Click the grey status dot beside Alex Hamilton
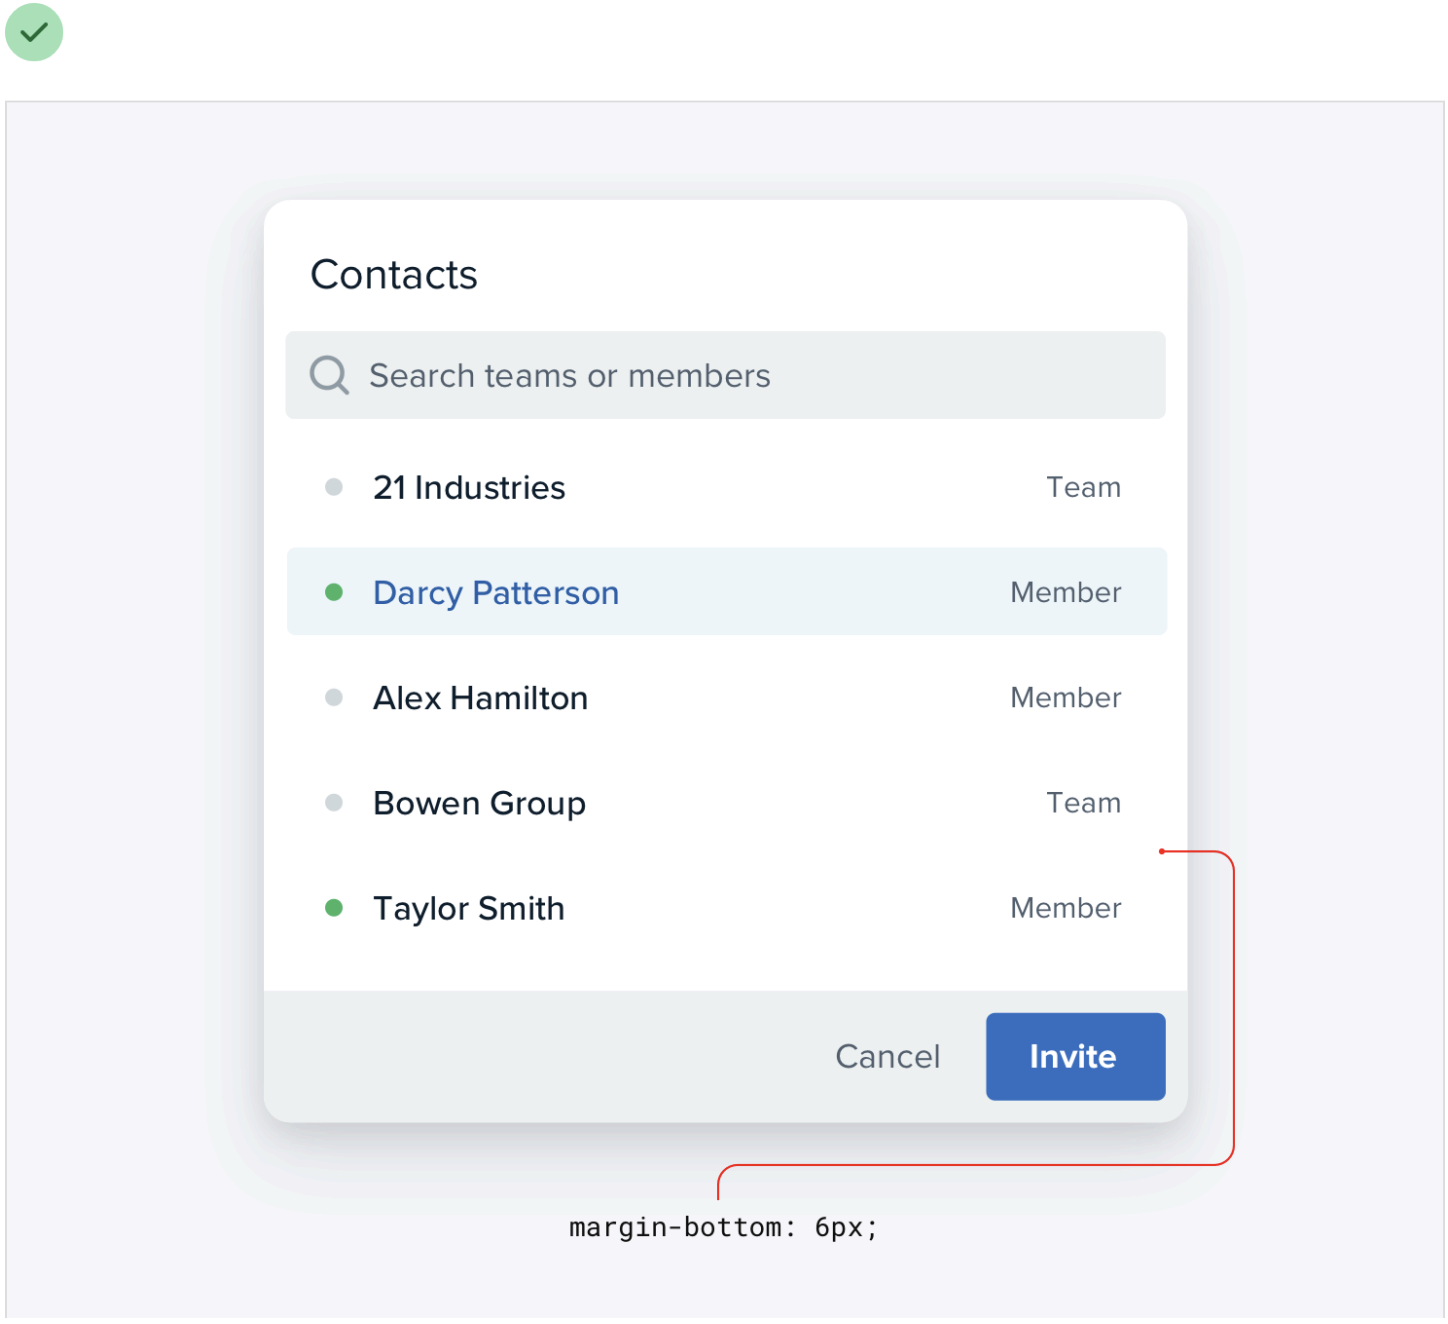This screenshot has height=1324, width=1448. pos(334,697)
